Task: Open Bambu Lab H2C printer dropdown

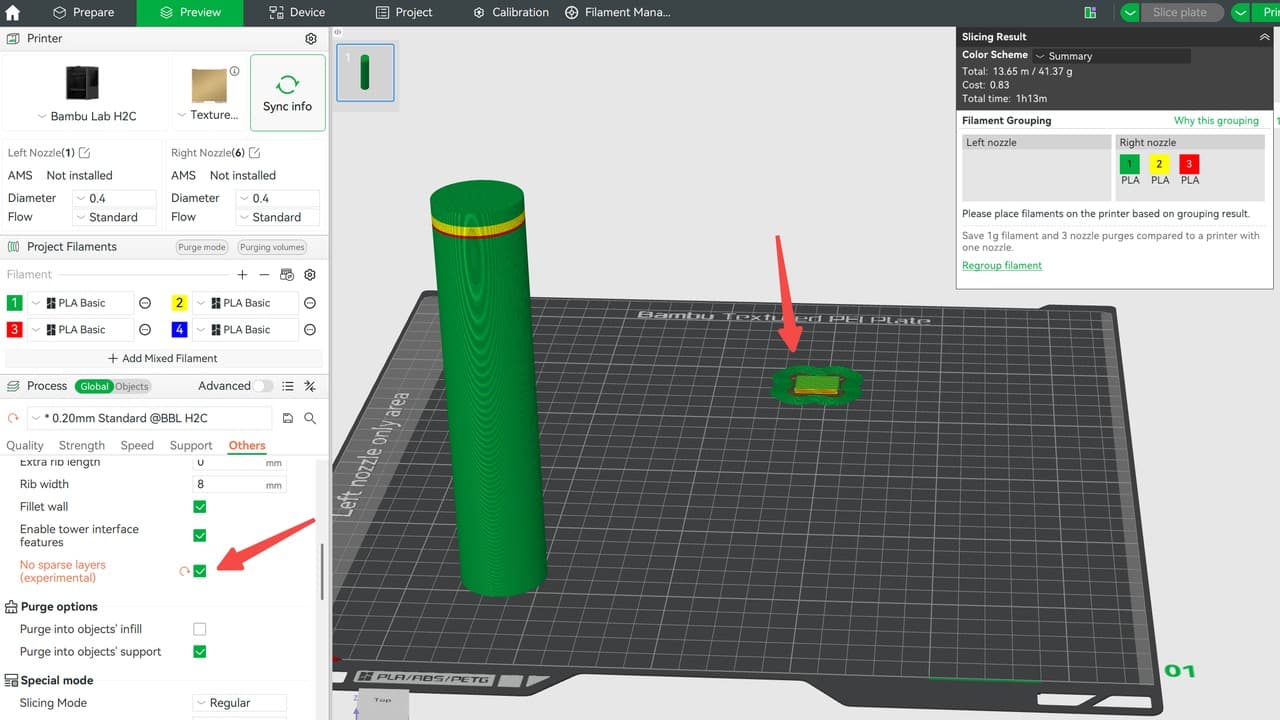Action: 86,116
